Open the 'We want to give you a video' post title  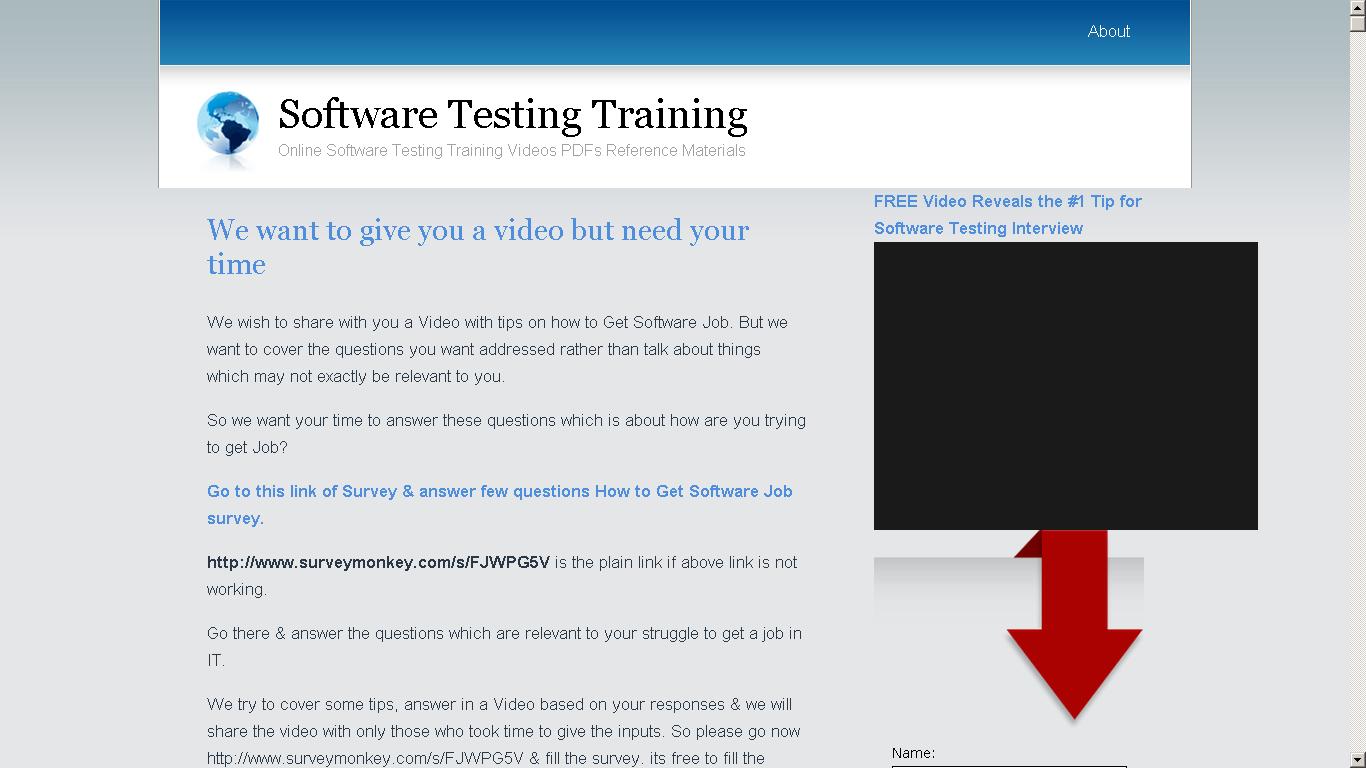point(478,247)
